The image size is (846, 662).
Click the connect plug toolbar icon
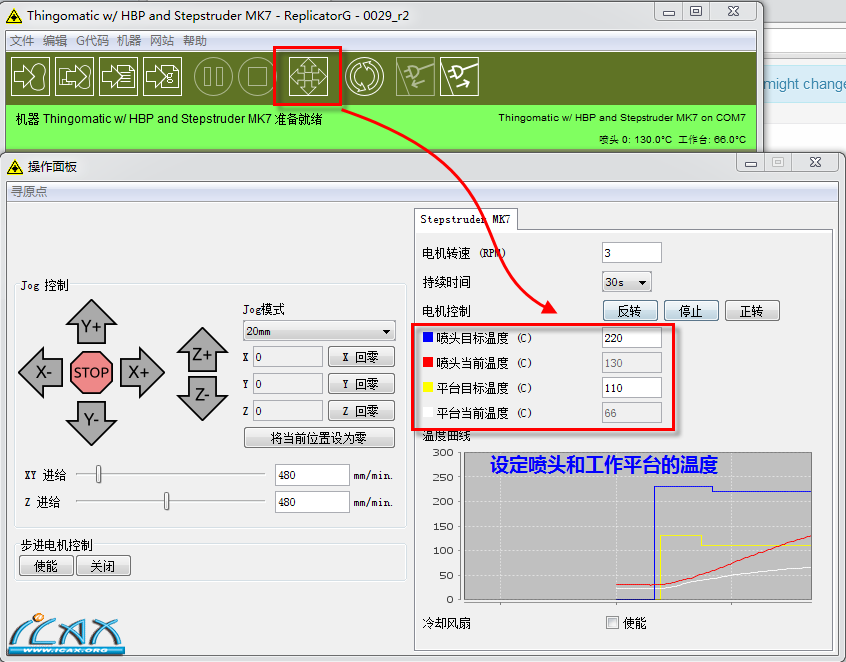coord(415,77)
